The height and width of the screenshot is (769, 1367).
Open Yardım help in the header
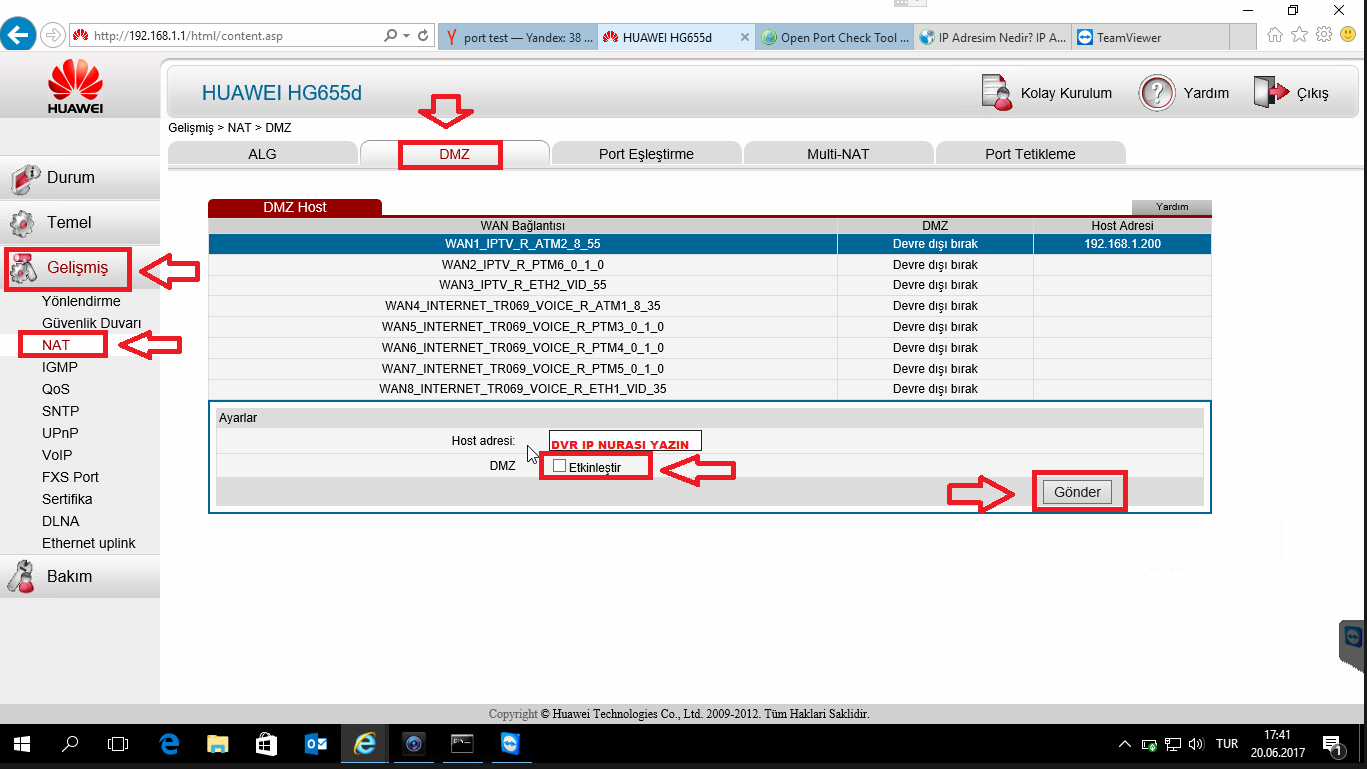1184,93
